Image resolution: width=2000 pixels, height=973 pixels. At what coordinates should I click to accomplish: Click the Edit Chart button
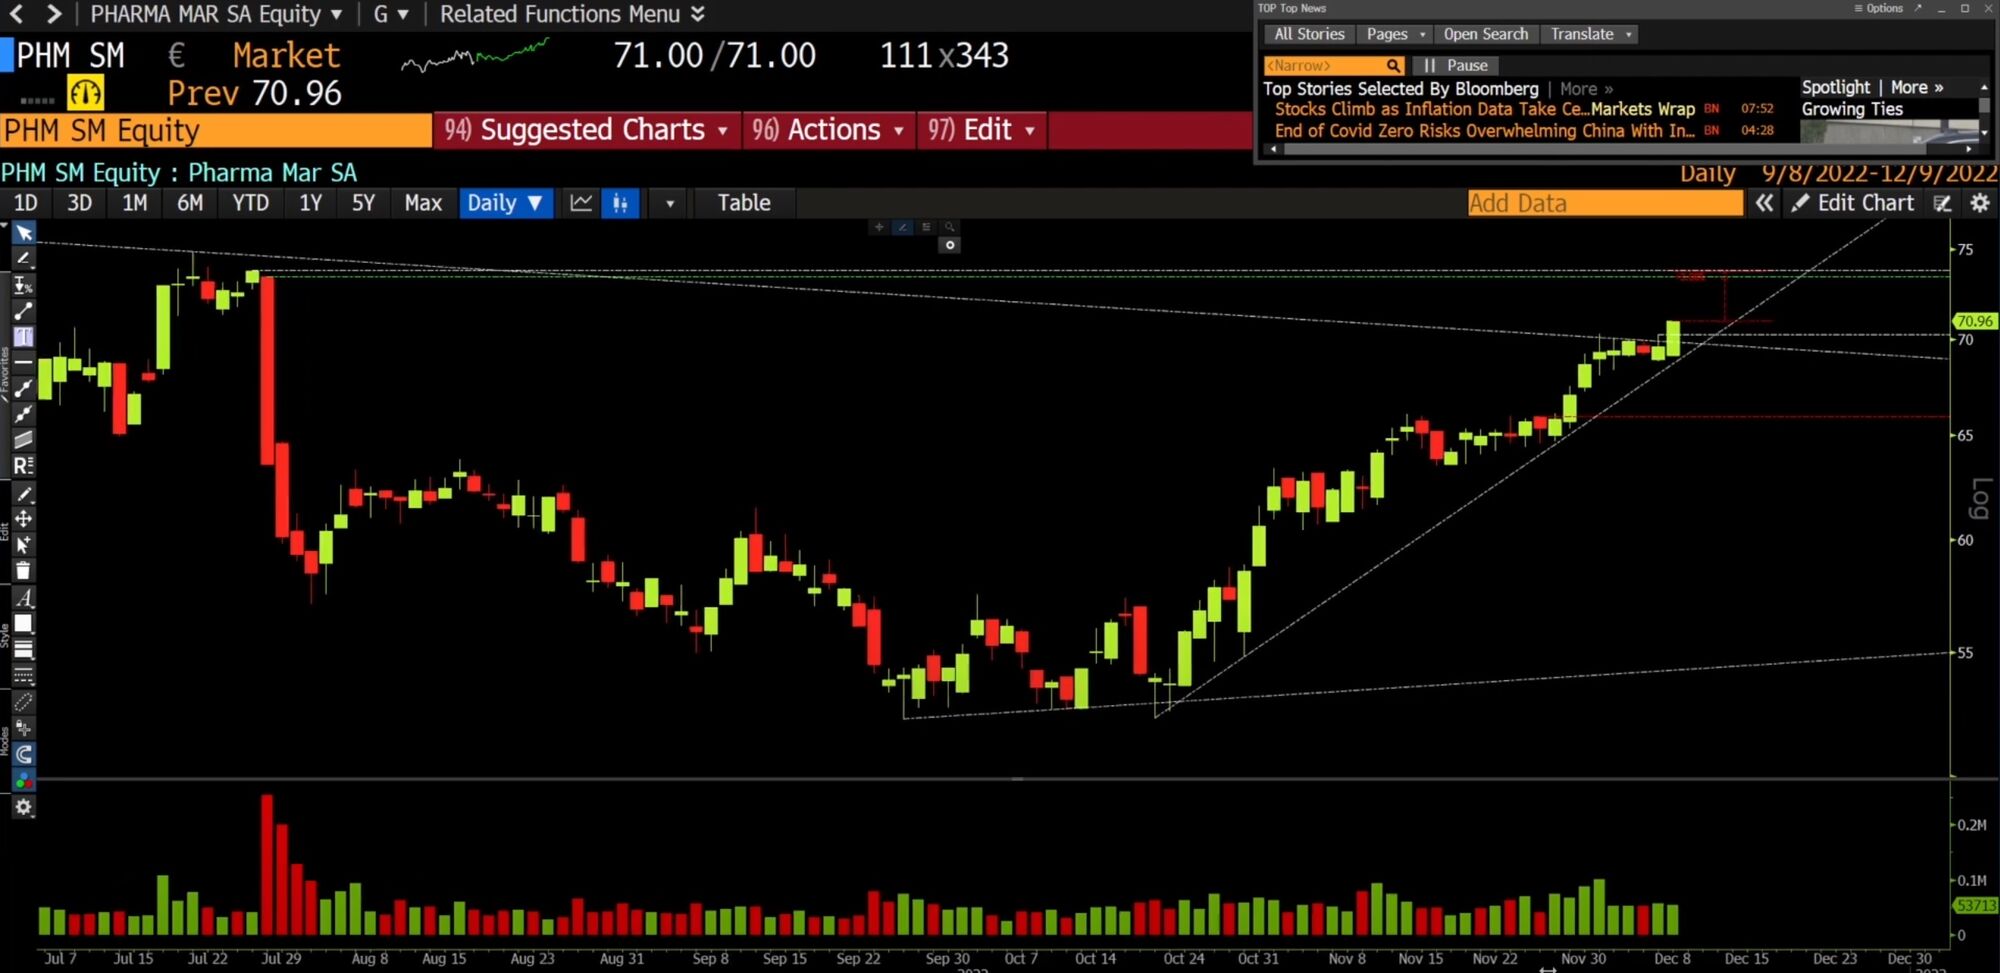1853,203
